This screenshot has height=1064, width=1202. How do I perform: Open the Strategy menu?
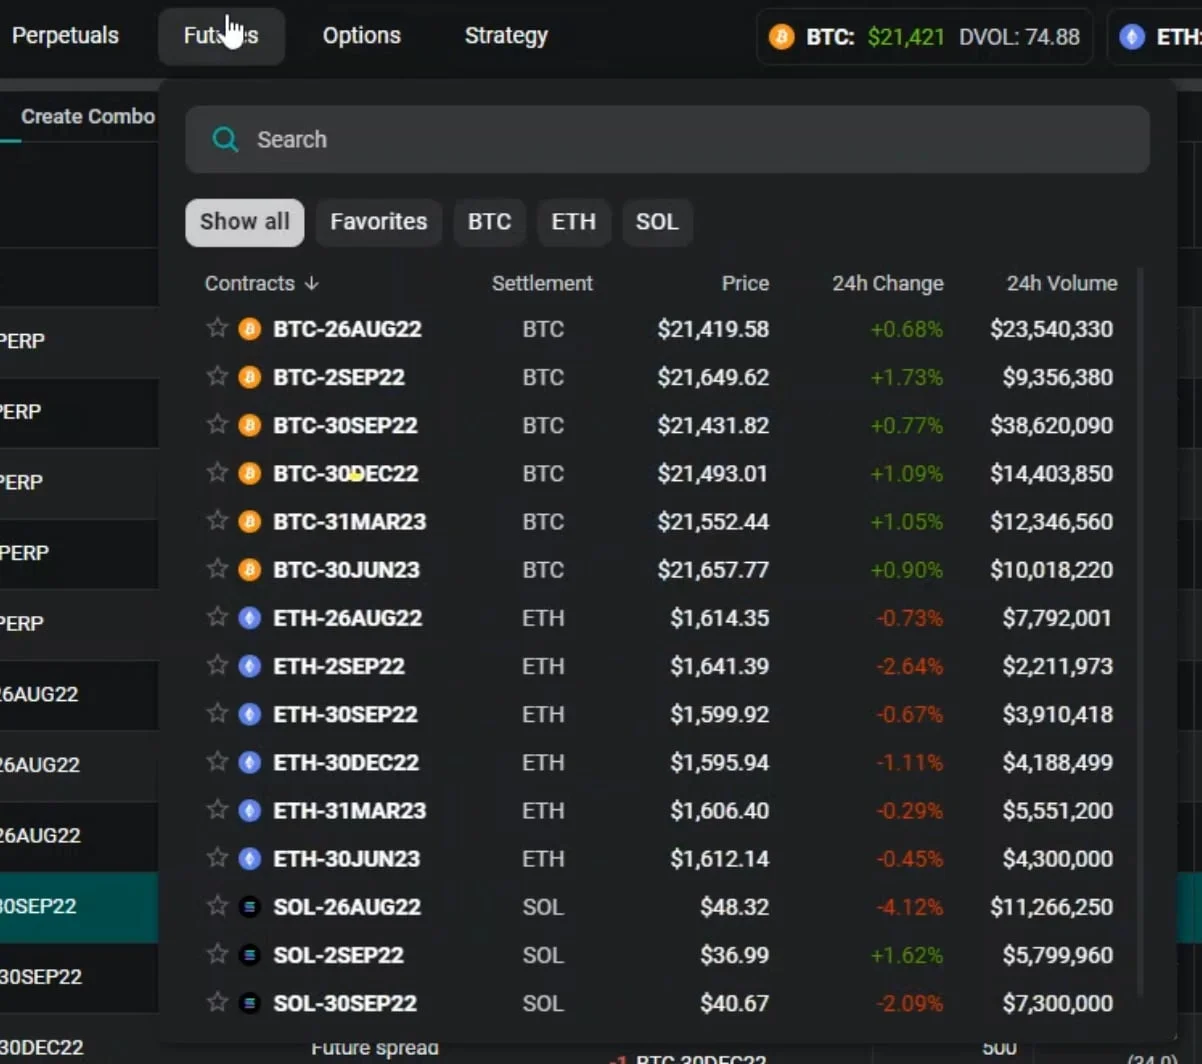tap(506, 36)
